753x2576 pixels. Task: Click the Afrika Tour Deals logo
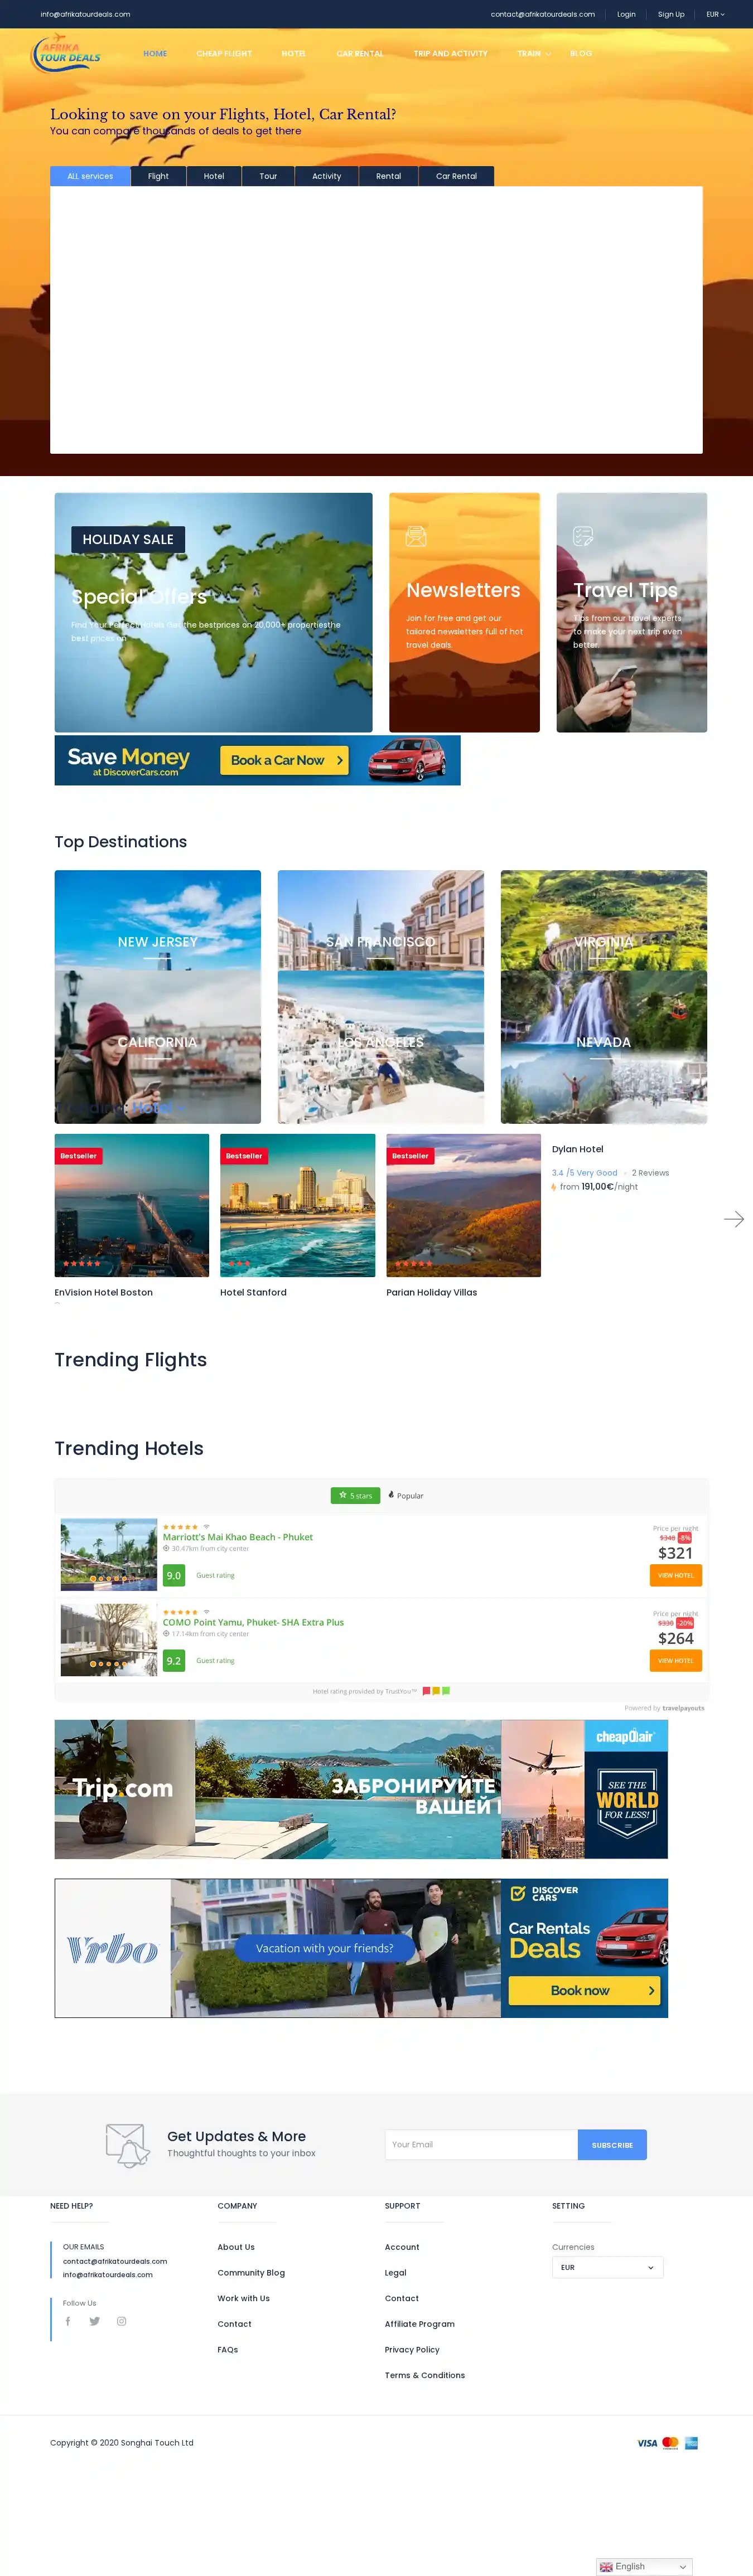[x=67, y=54]
